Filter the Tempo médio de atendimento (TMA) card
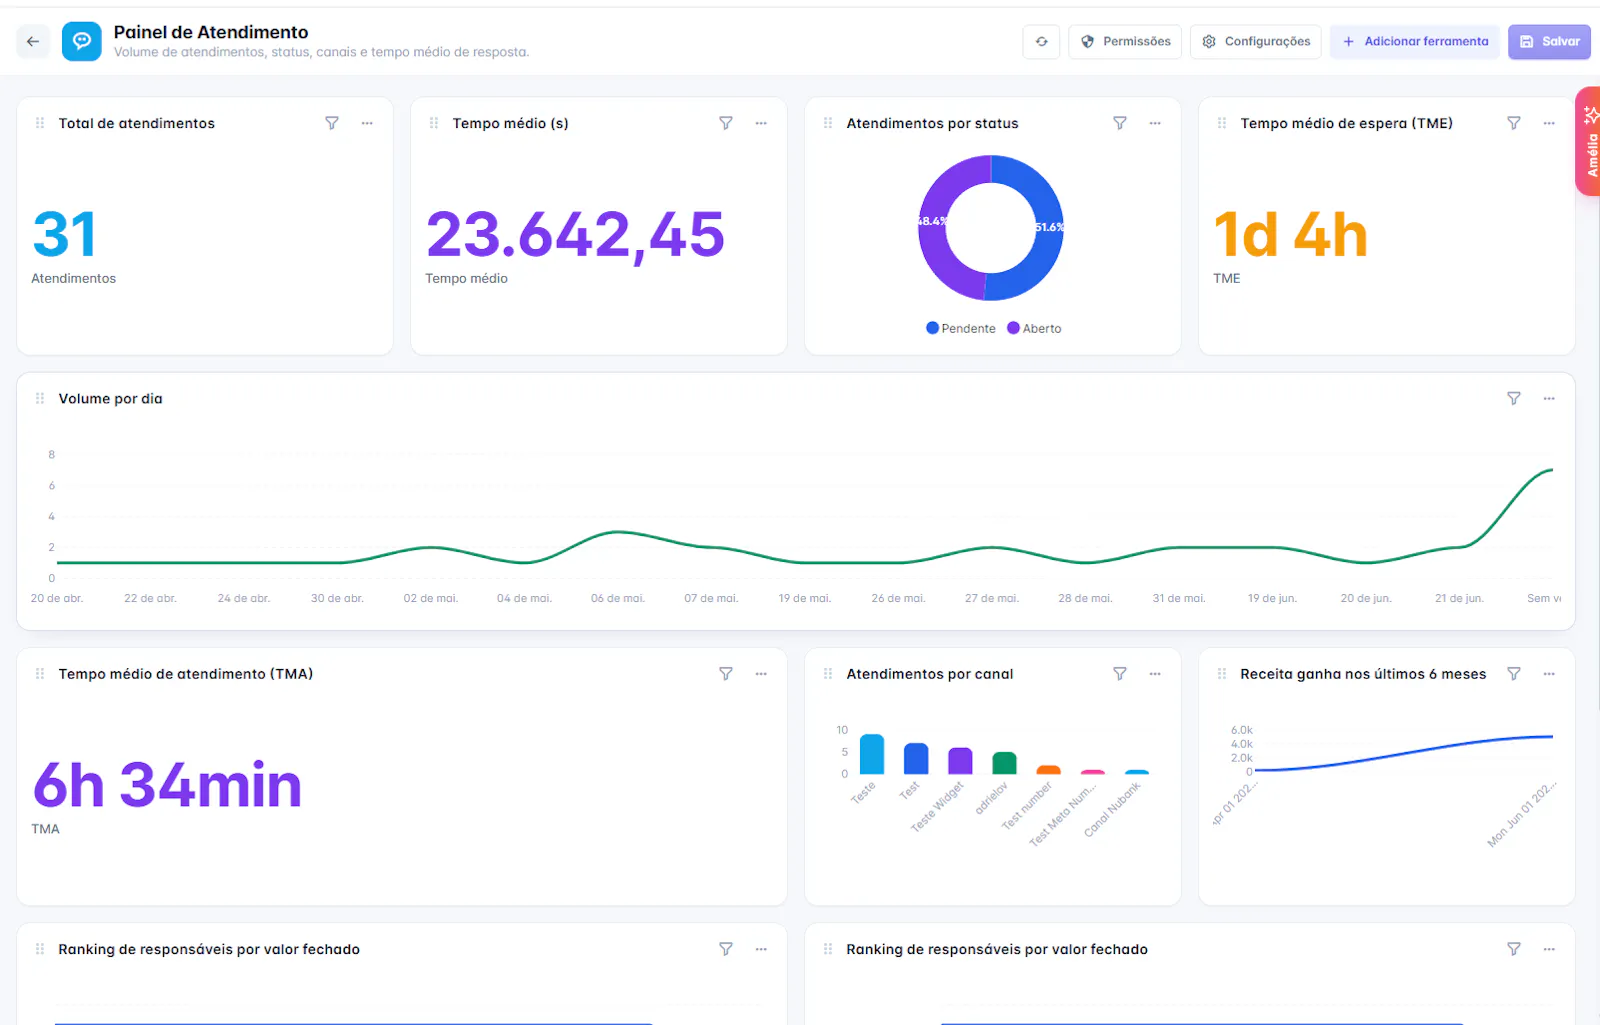The width and height of the screenshot is (1600, 1025). (726, 674)
